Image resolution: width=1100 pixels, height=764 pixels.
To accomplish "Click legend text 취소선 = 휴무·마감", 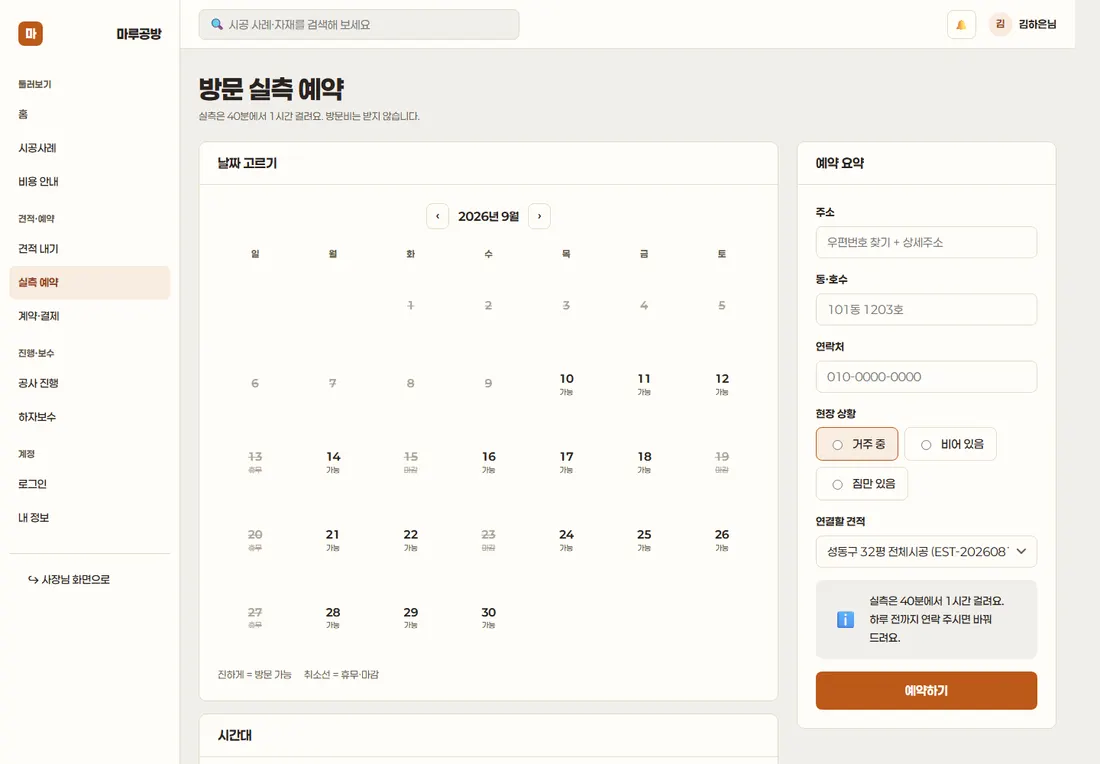I will coord(341,675).
